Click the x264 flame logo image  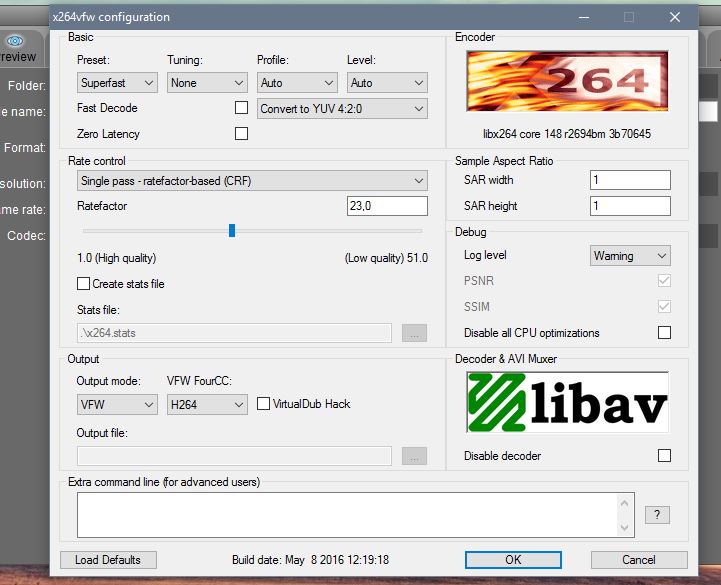[567, 81]
